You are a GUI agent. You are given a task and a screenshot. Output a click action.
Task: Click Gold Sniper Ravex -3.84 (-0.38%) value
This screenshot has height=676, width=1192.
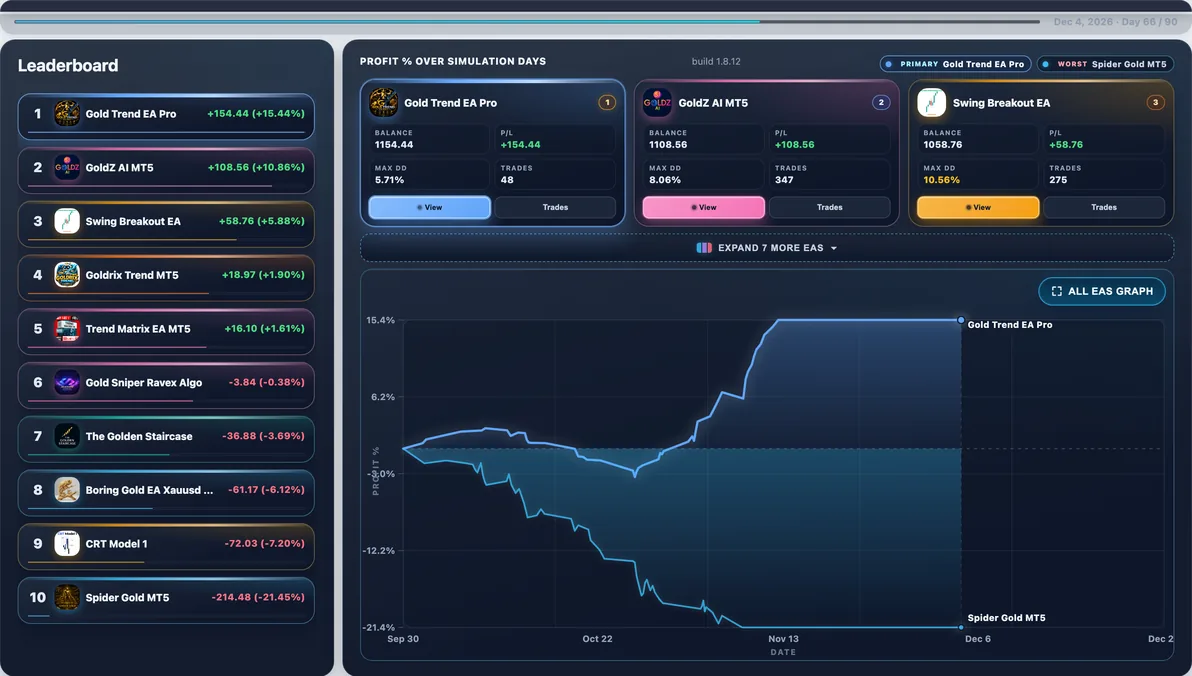pyautogui.click(x=266, y=382)
